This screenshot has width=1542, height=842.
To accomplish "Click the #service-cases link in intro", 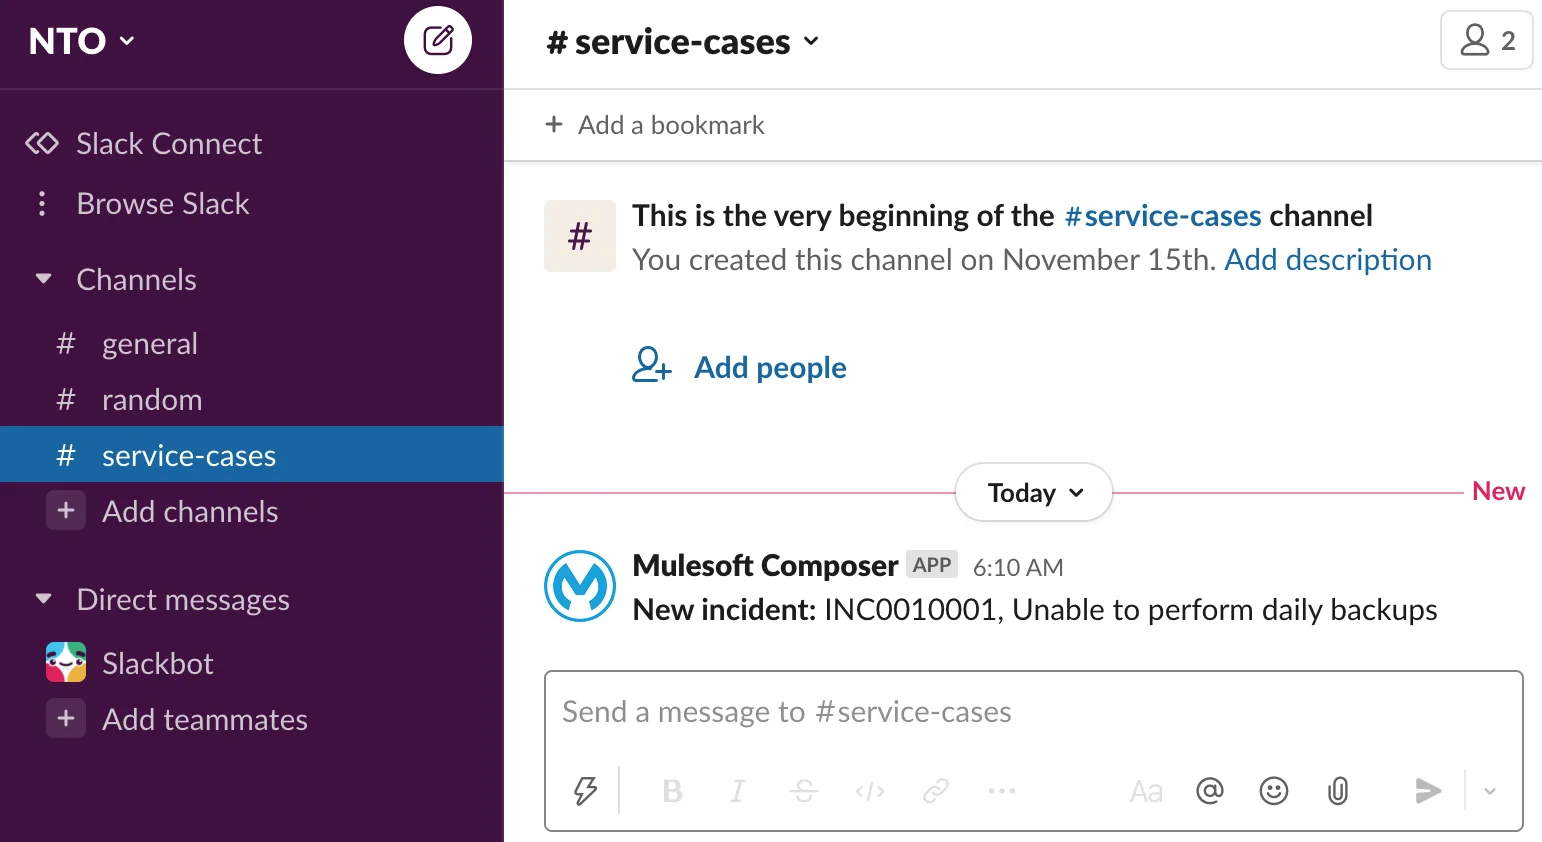I will [x=1163, y=216].
